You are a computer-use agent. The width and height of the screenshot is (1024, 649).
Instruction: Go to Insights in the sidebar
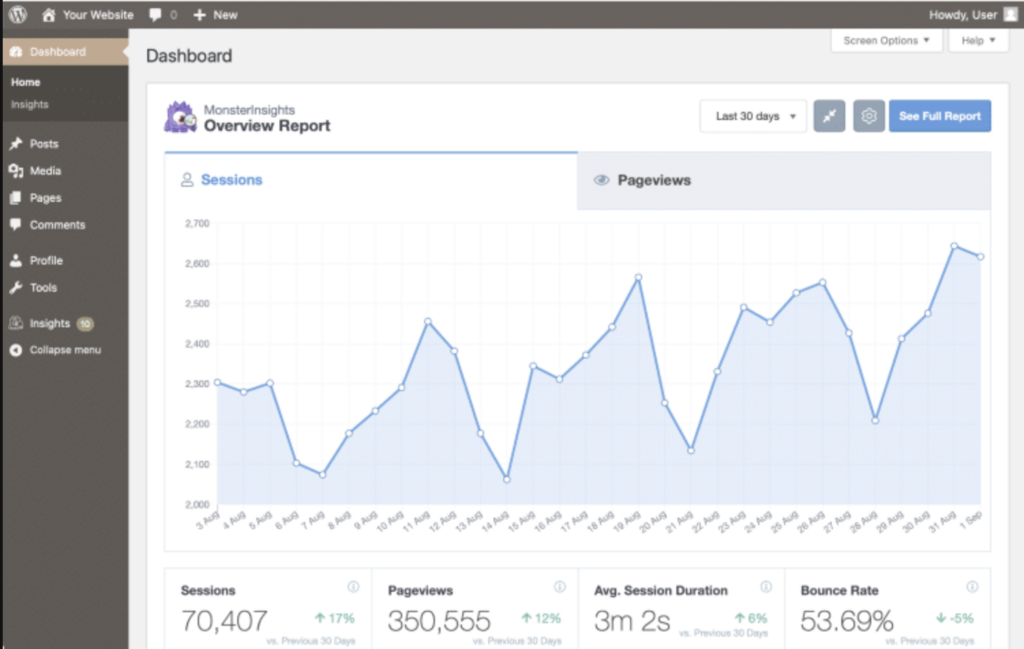50,324
